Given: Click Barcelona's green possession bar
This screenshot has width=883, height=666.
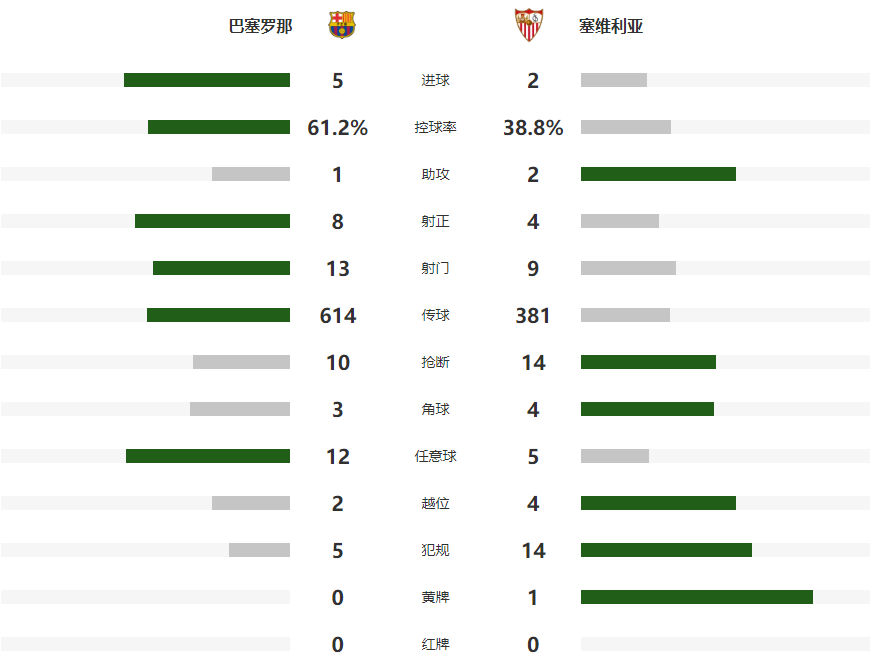Looking at the screenshot, I should click(219, 127).
